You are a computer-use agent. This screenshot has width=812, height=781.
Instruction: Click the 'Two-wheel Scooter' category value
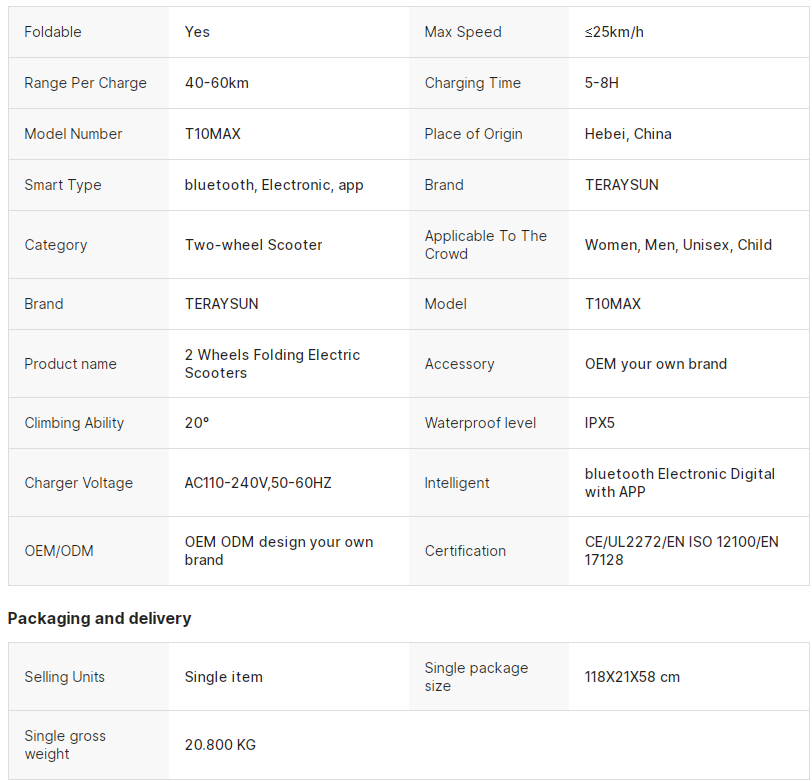click(253, 245)
